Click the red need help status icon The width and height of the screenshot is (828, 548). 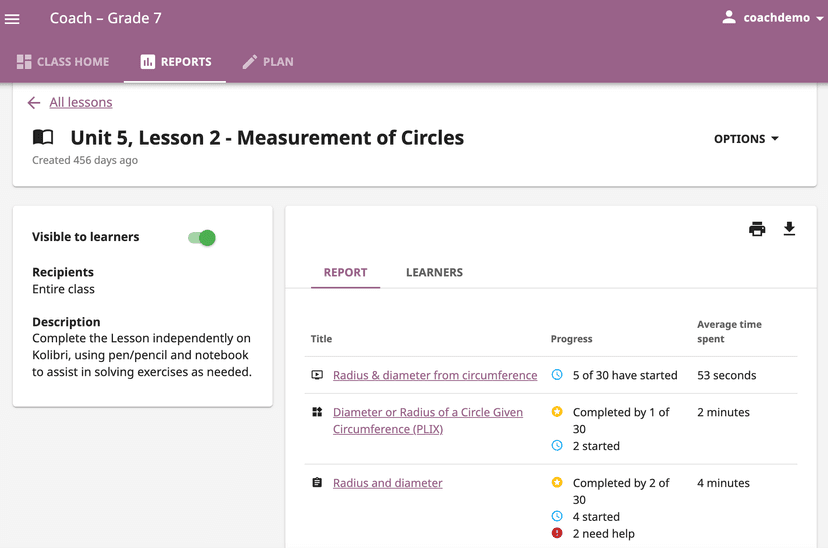(x=557, y=534)
